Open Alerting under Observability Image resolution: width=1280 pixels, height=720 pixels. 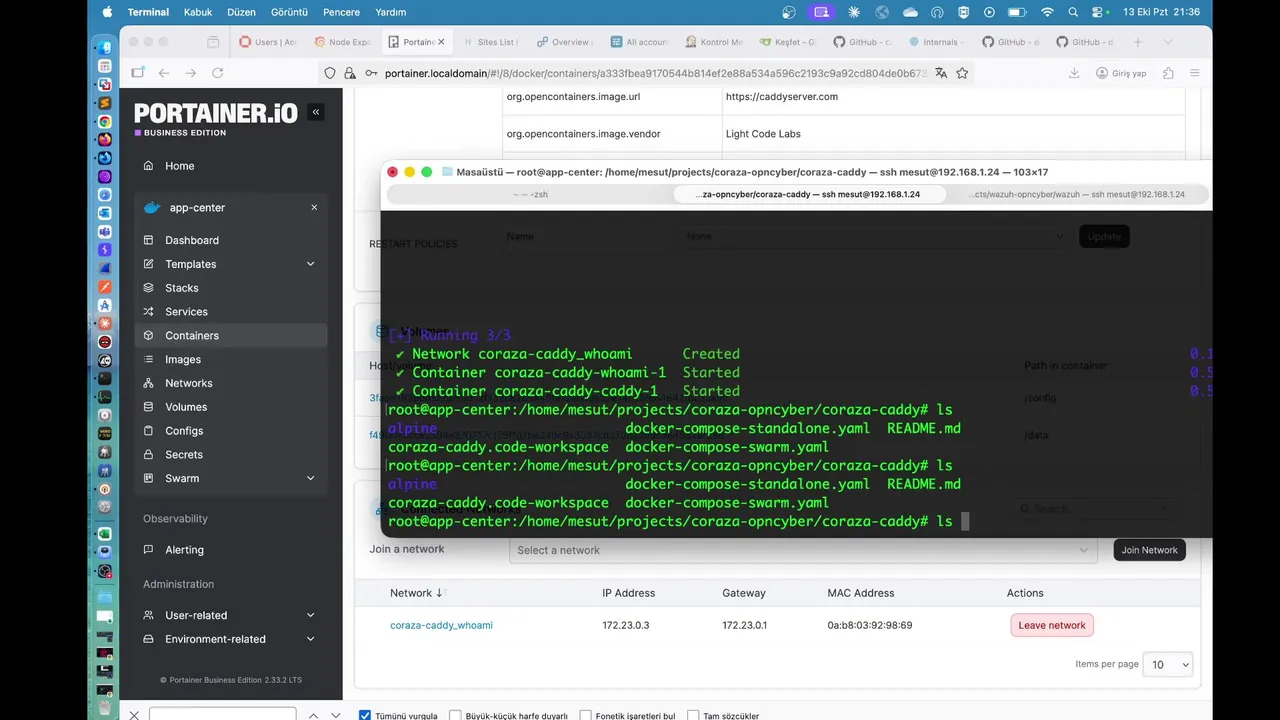(x=184, y=550)
